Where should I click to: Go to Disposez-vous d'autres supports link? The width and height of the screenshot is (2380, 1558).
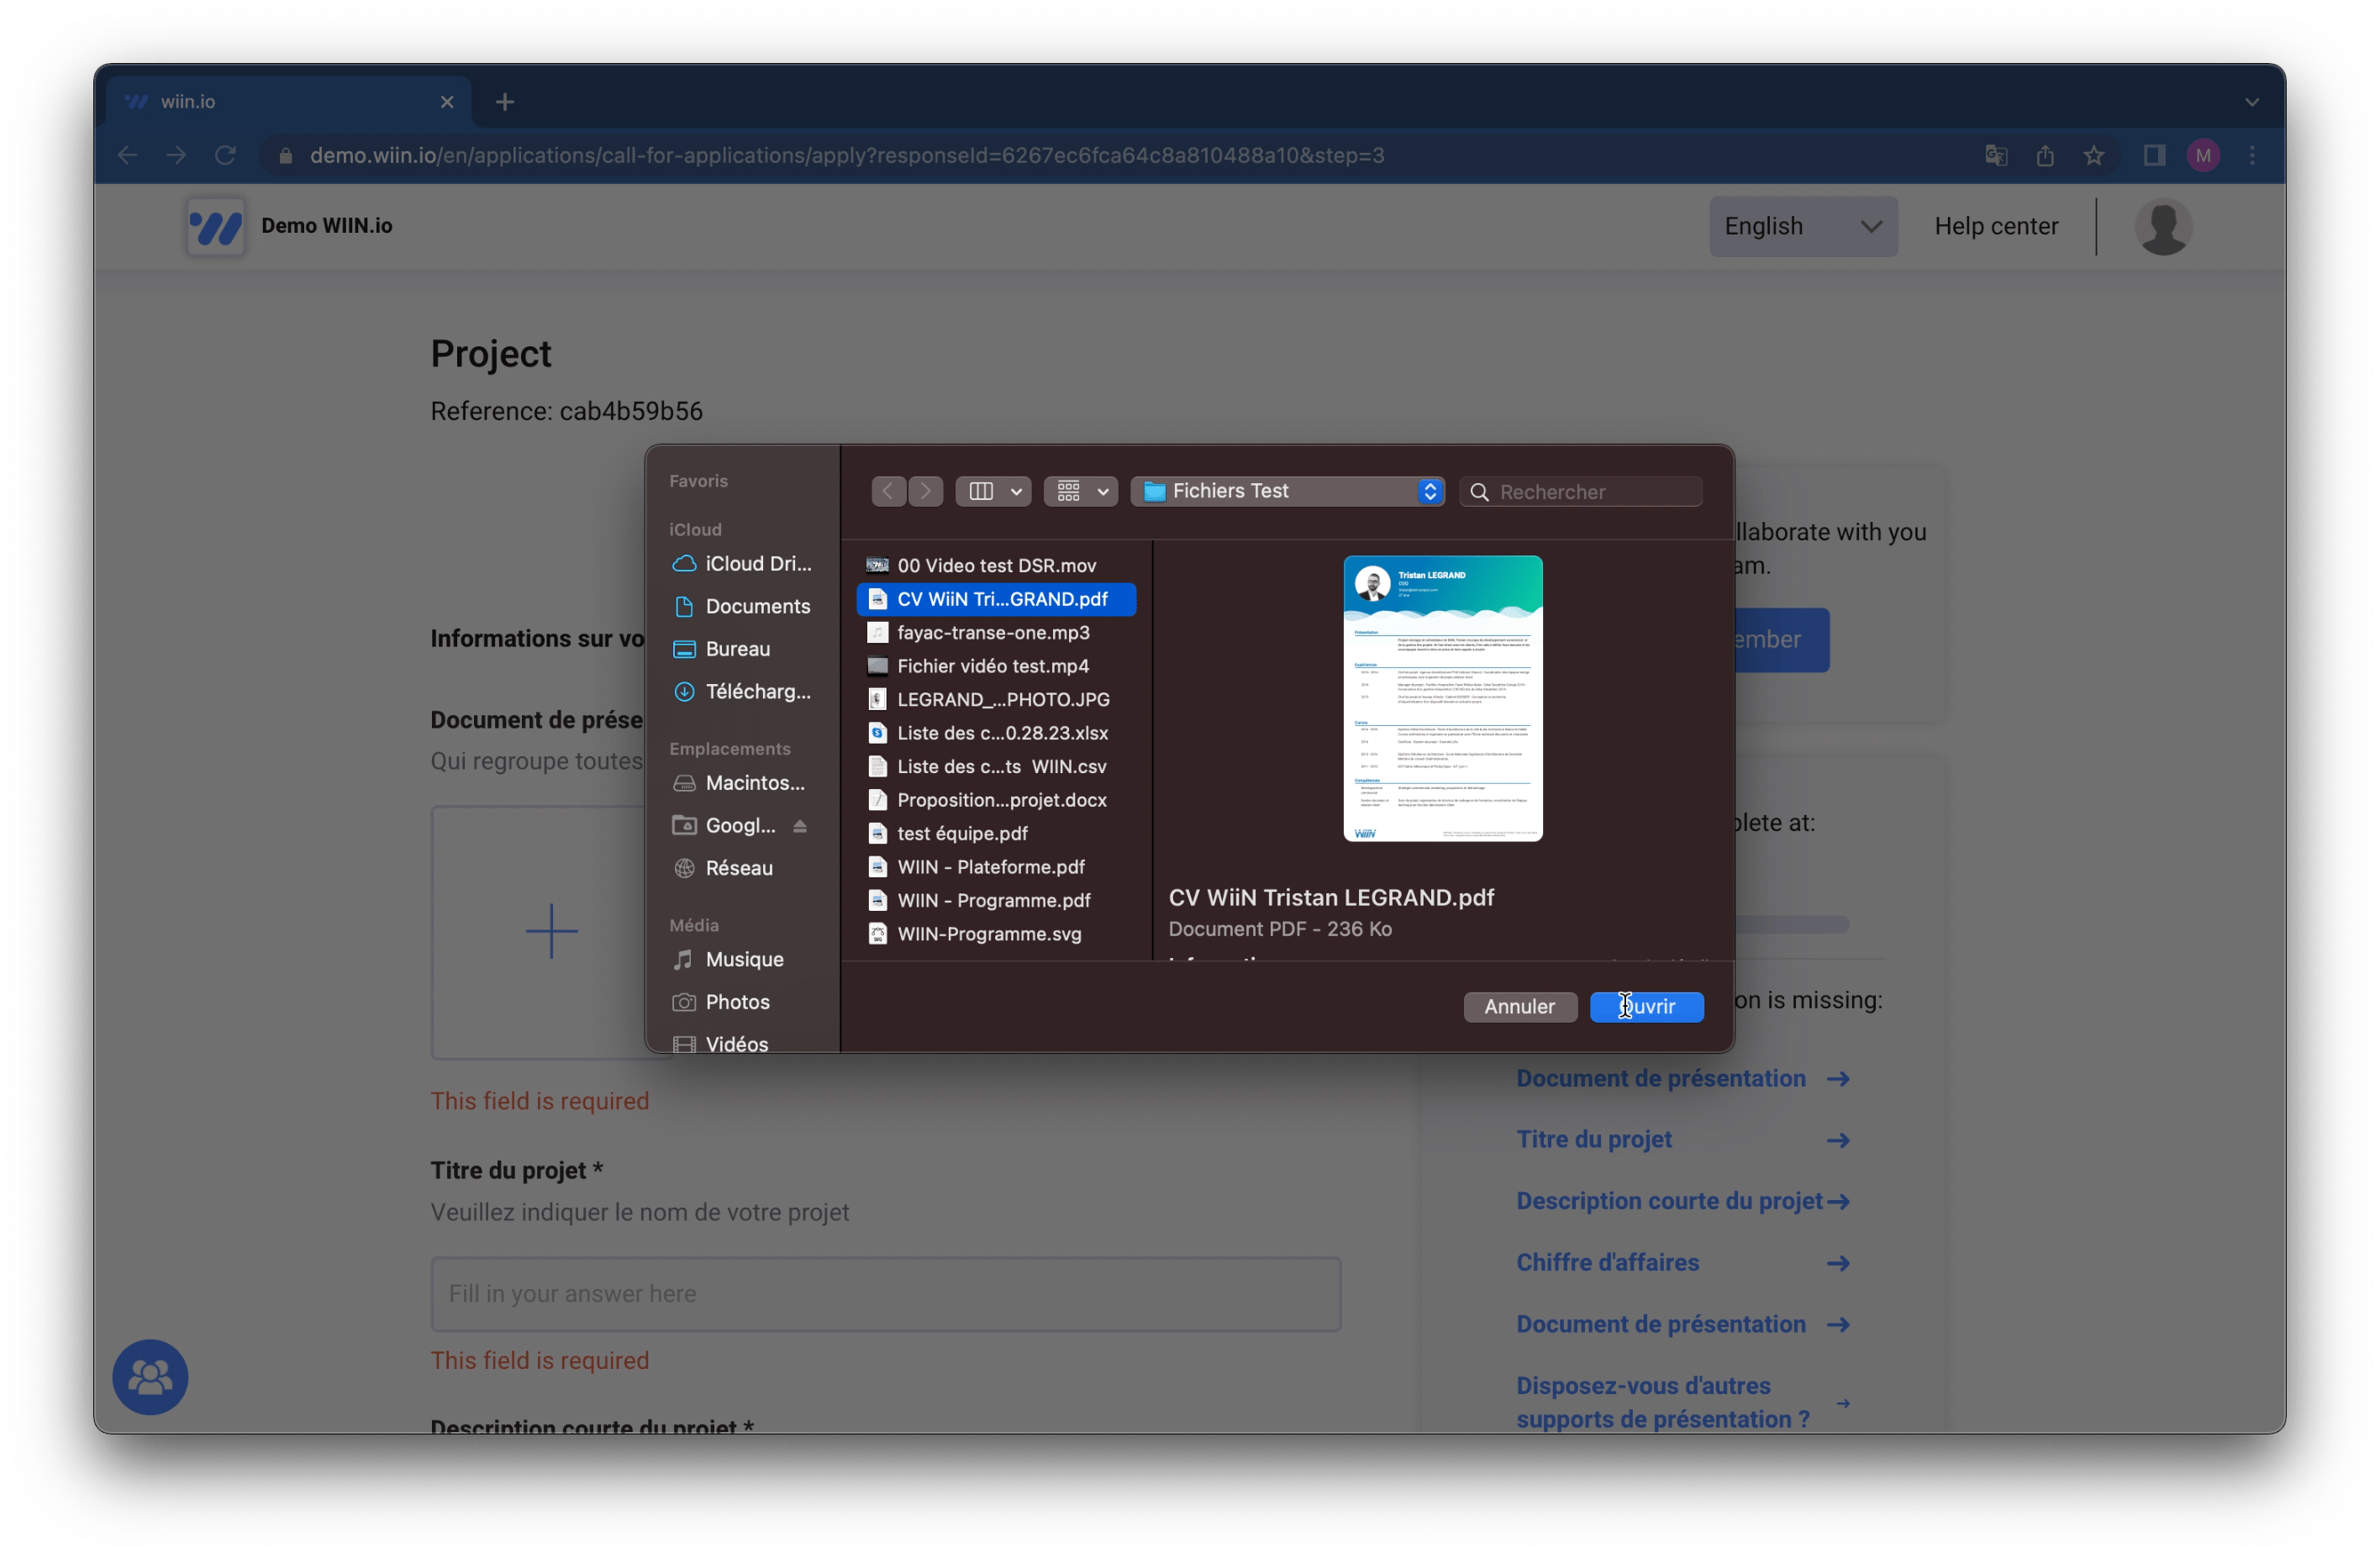tap(1683, 1402)
